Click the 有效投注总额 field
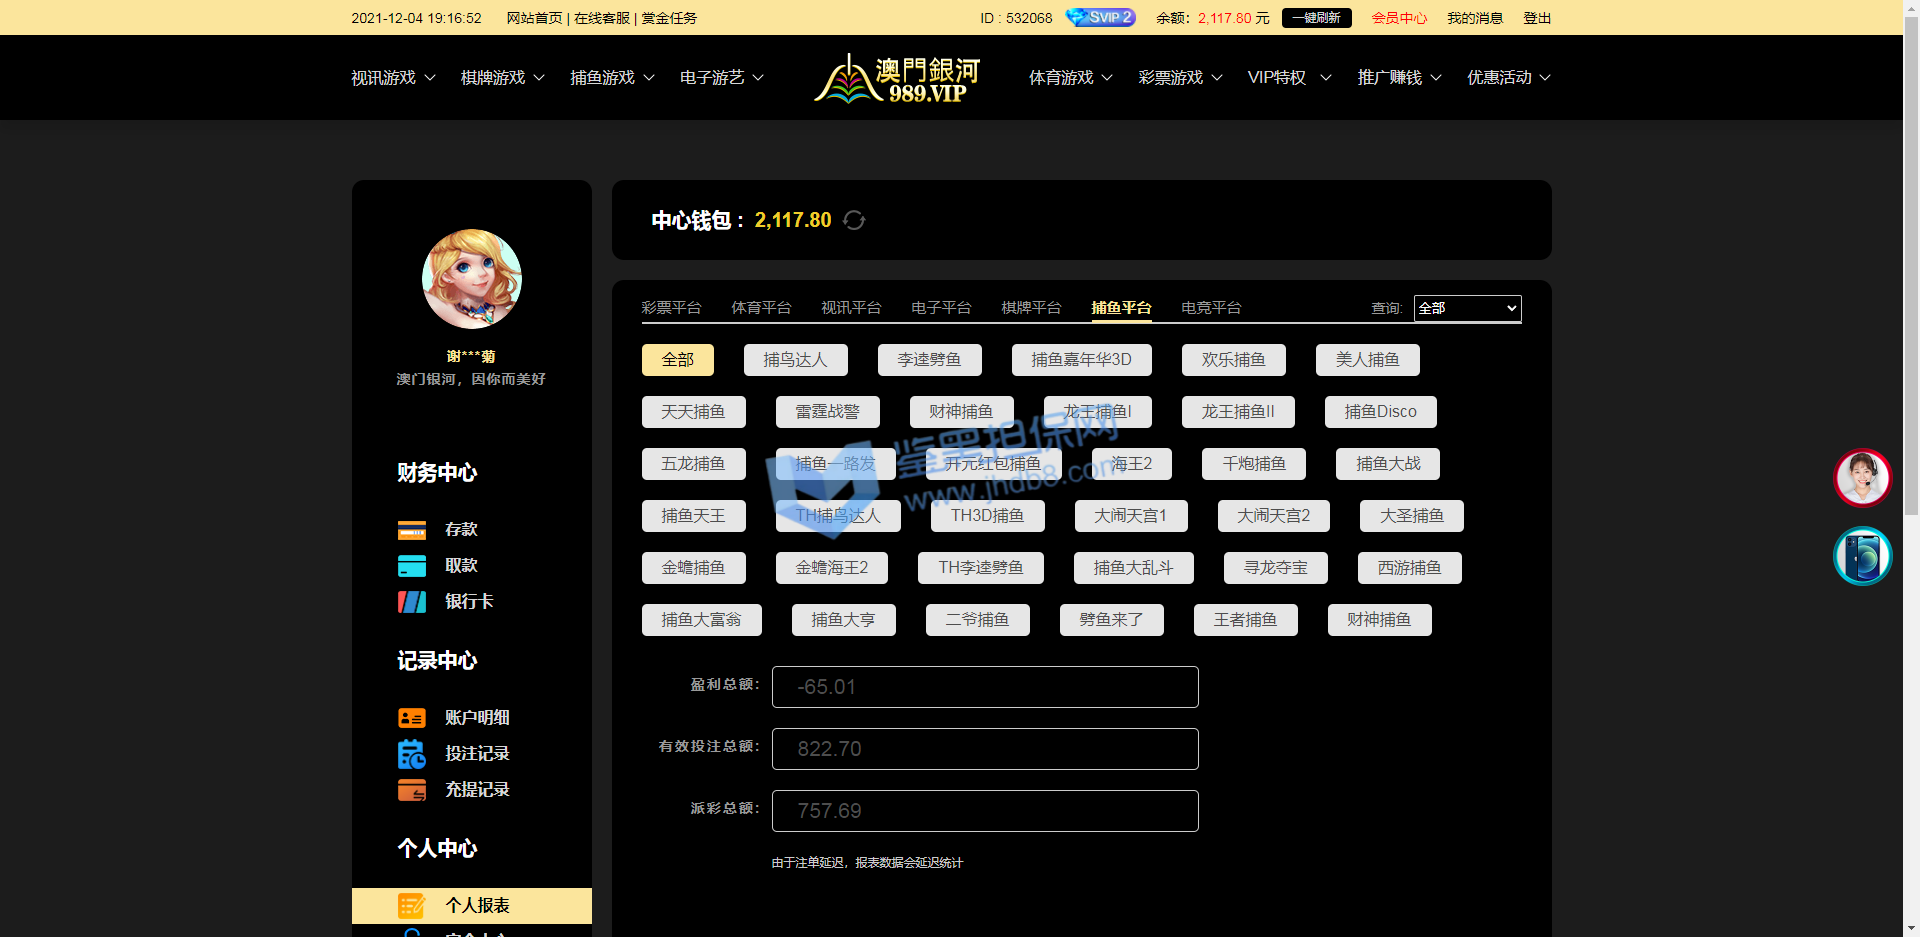This screenshot has height=937, width=1920. coord(984,749)
